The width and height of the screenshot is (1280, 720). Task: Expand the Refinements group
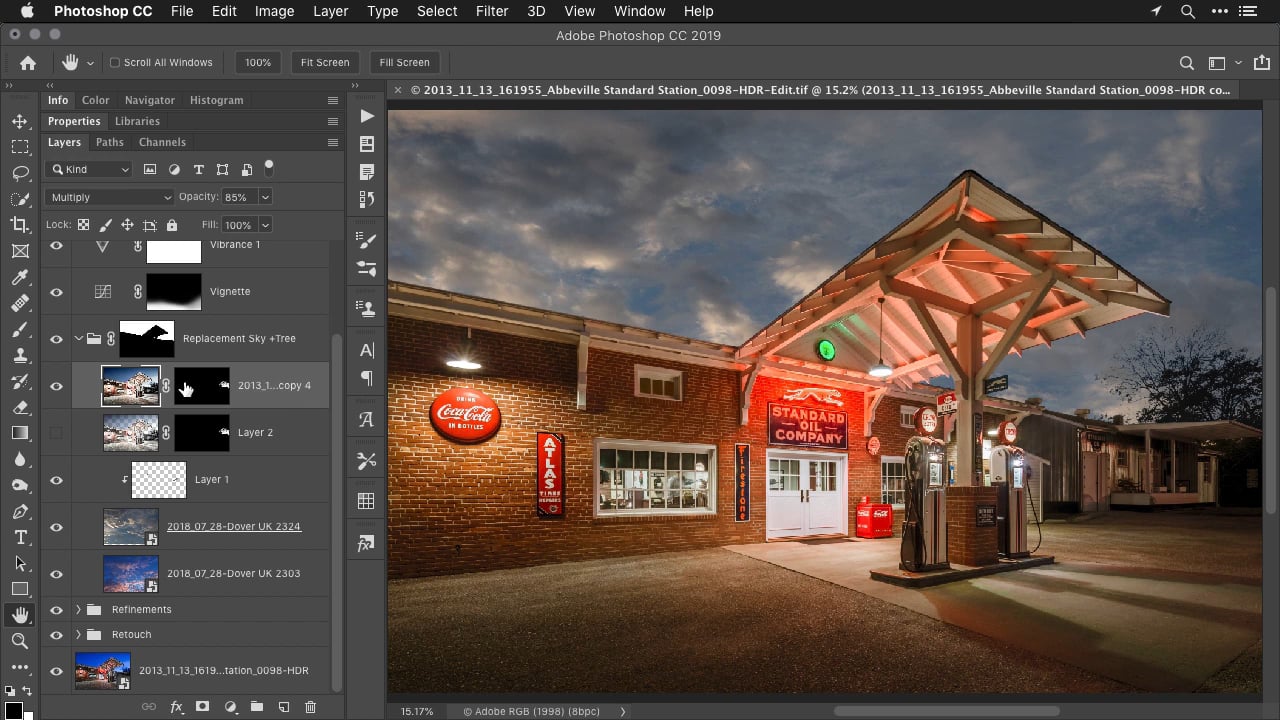tap(79, 610)
